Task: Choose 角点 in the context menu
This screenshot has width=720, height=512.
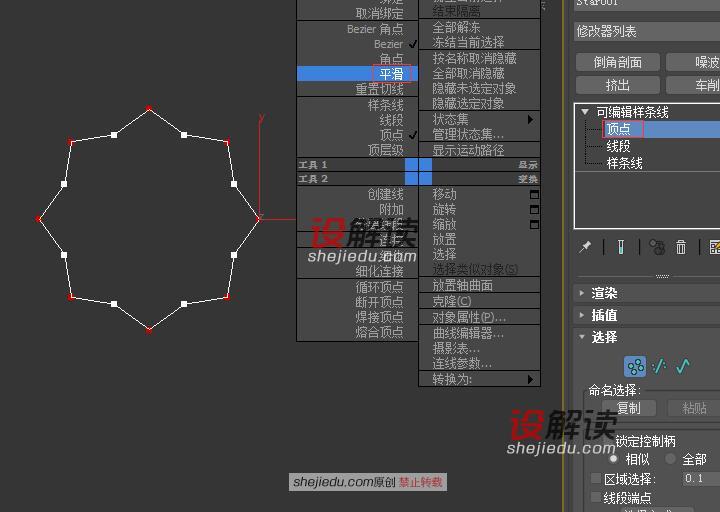Action: tap(391, 59)
